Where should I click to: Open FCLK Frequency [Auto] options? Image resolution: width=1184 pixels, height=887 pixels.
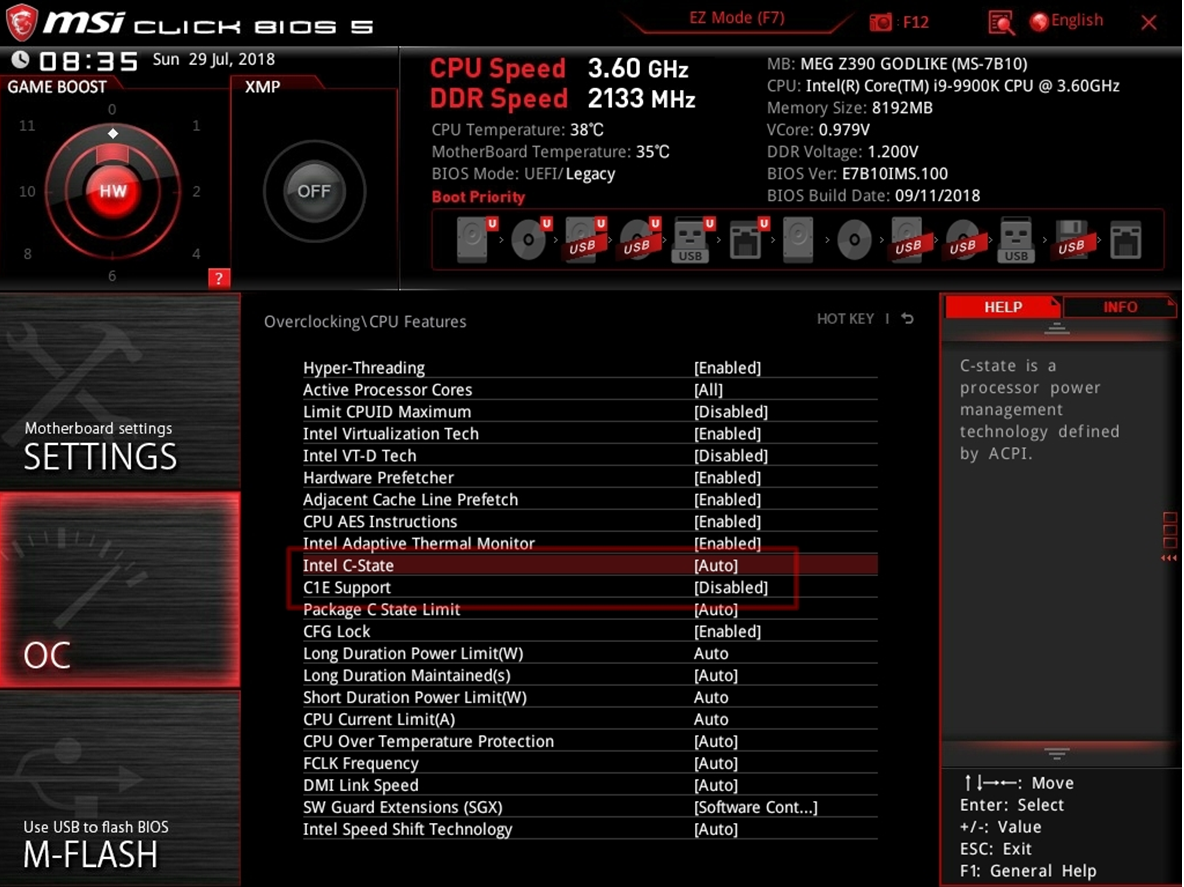(716, 763)
